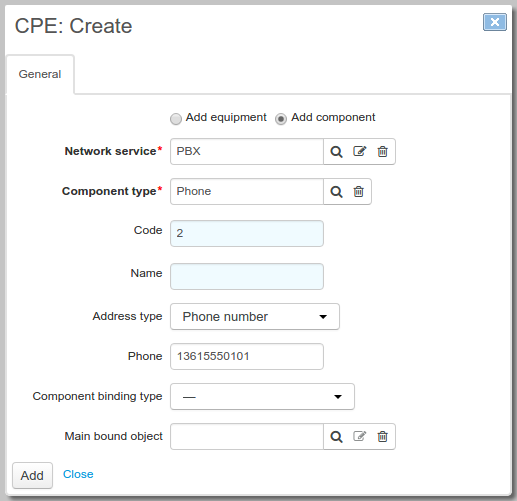517x501 pixels.
Task: Edit the Main bound object entry
Action: [360, 436]
